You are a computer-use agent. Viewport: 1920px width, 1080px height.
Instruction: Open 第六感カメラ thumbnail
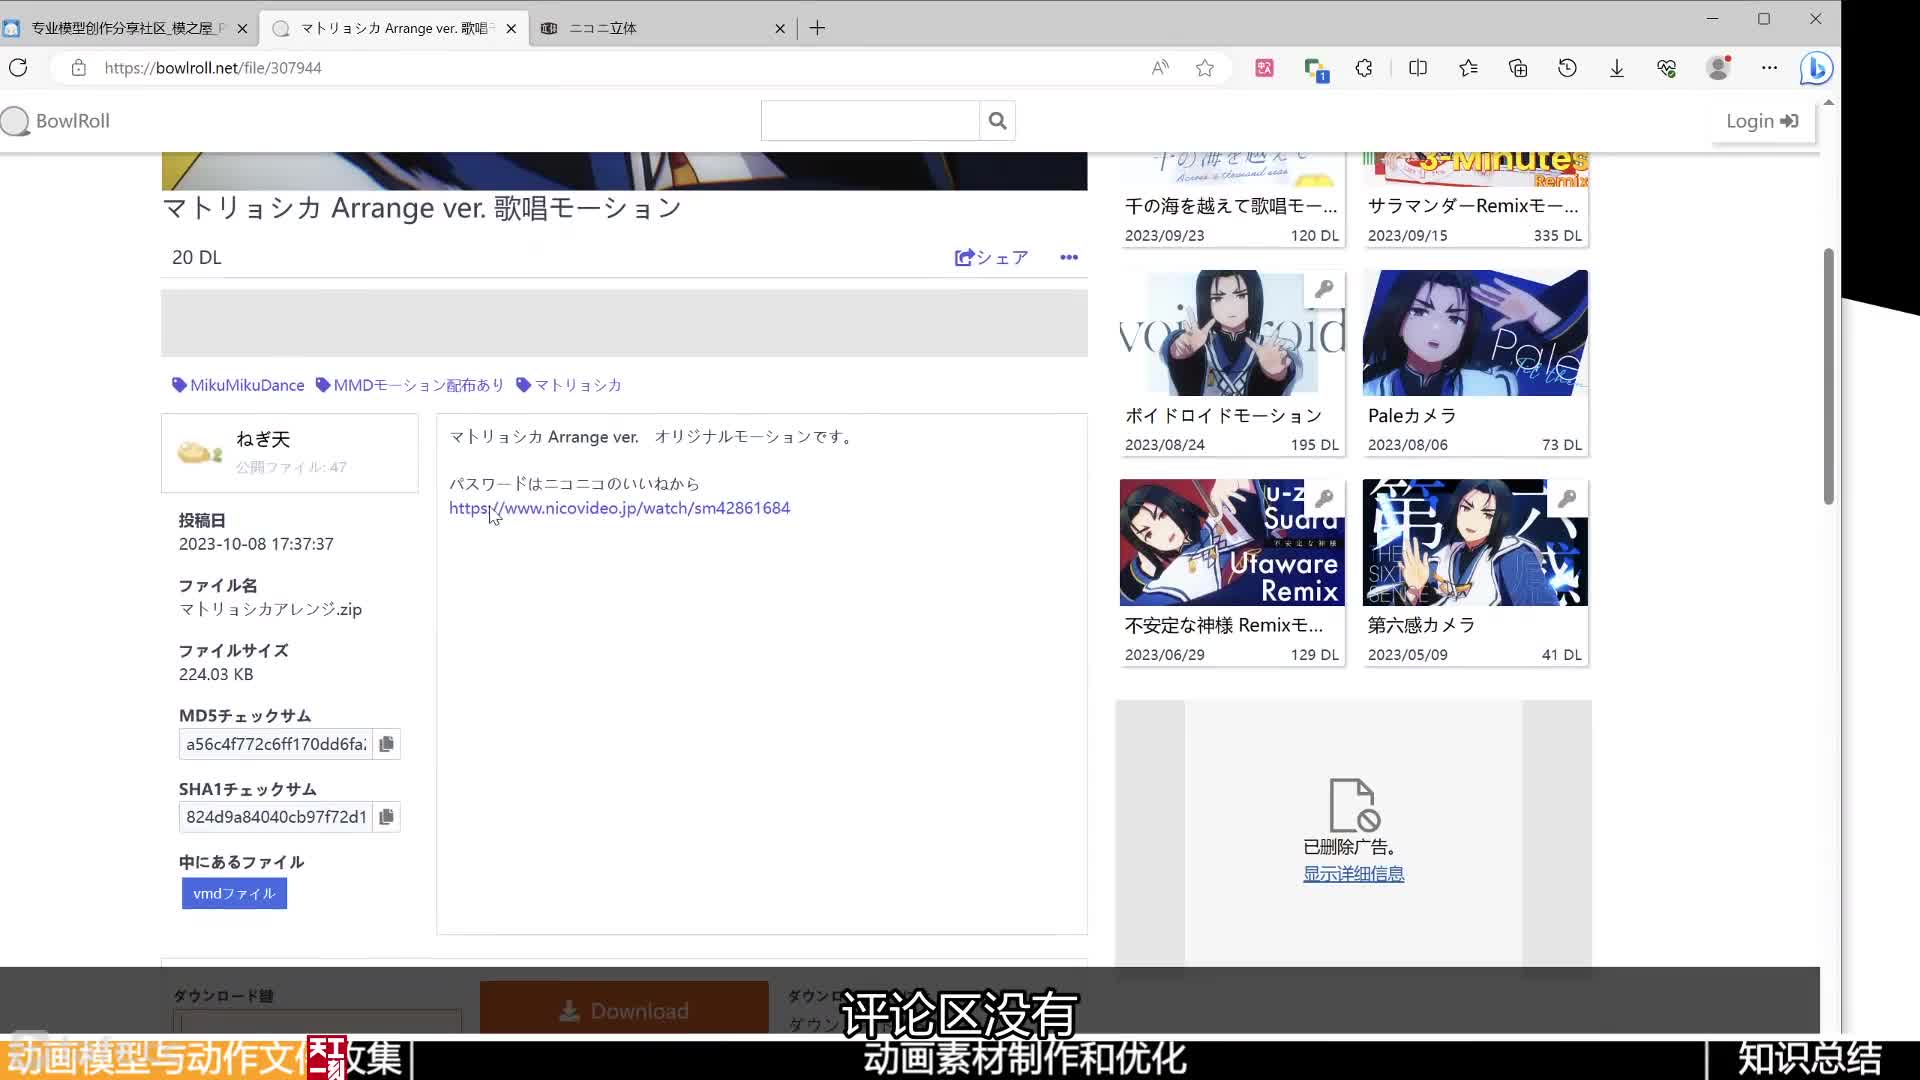point(1475,543)
